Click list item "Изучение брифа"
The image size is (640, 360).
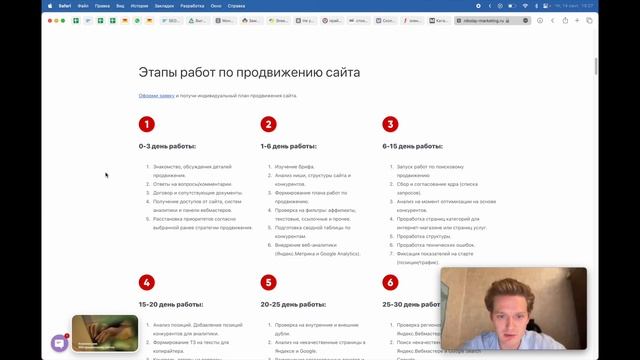pyautogui.click(x=295, y=167)
